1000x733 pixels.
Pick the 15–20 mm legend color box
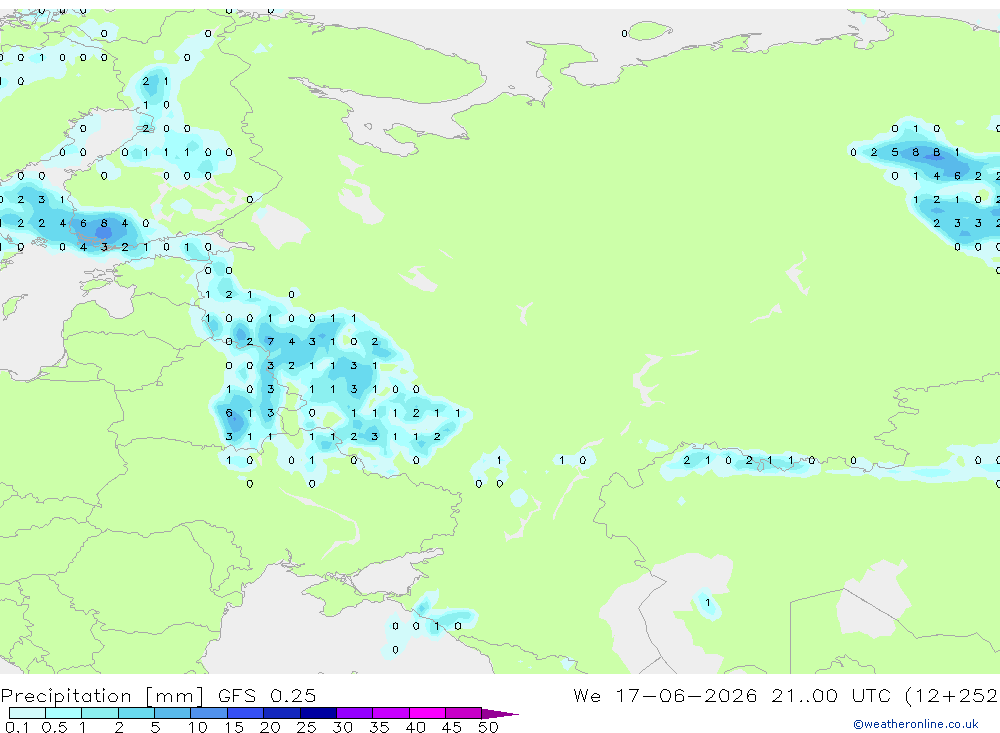[x=246, y=713]
